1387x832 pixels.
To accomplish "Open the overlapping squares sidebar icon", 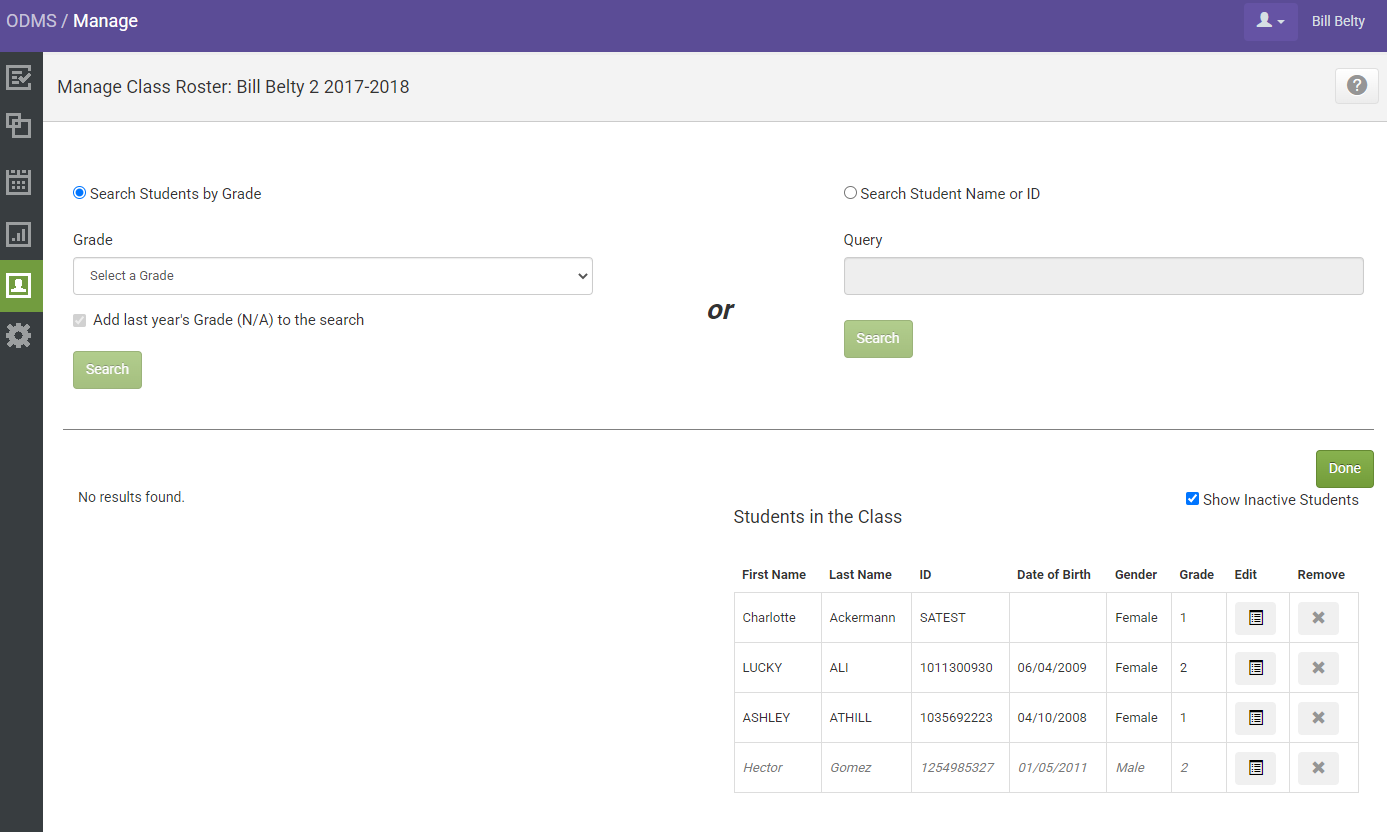I will [x=18, y=125].
